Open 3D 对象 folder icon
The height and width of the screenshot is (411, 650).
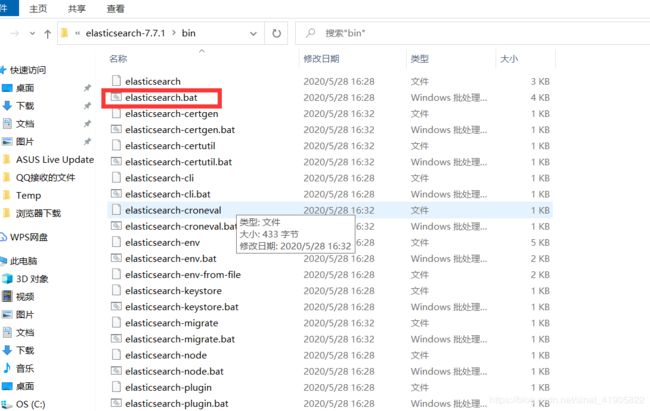coord(7,279)
